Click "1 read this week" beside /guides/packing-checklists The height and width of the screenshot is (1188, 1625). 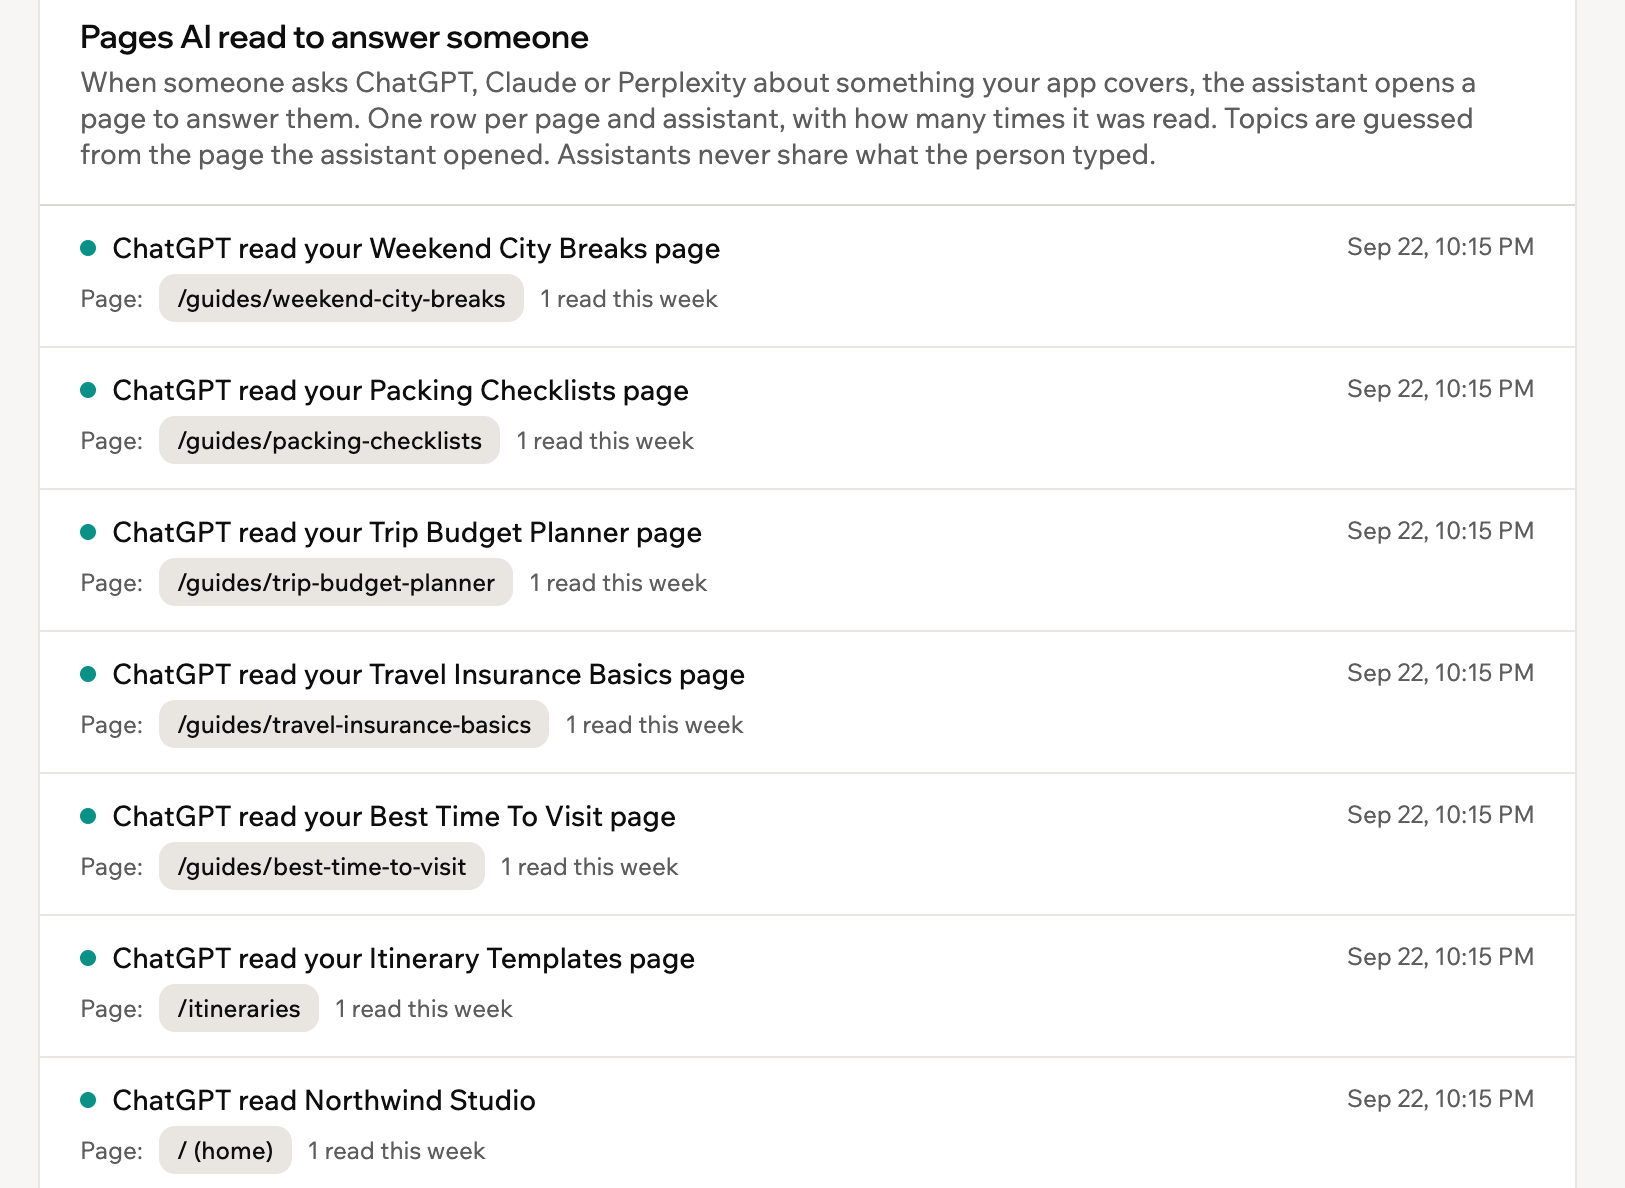click(x=605, y=441)
